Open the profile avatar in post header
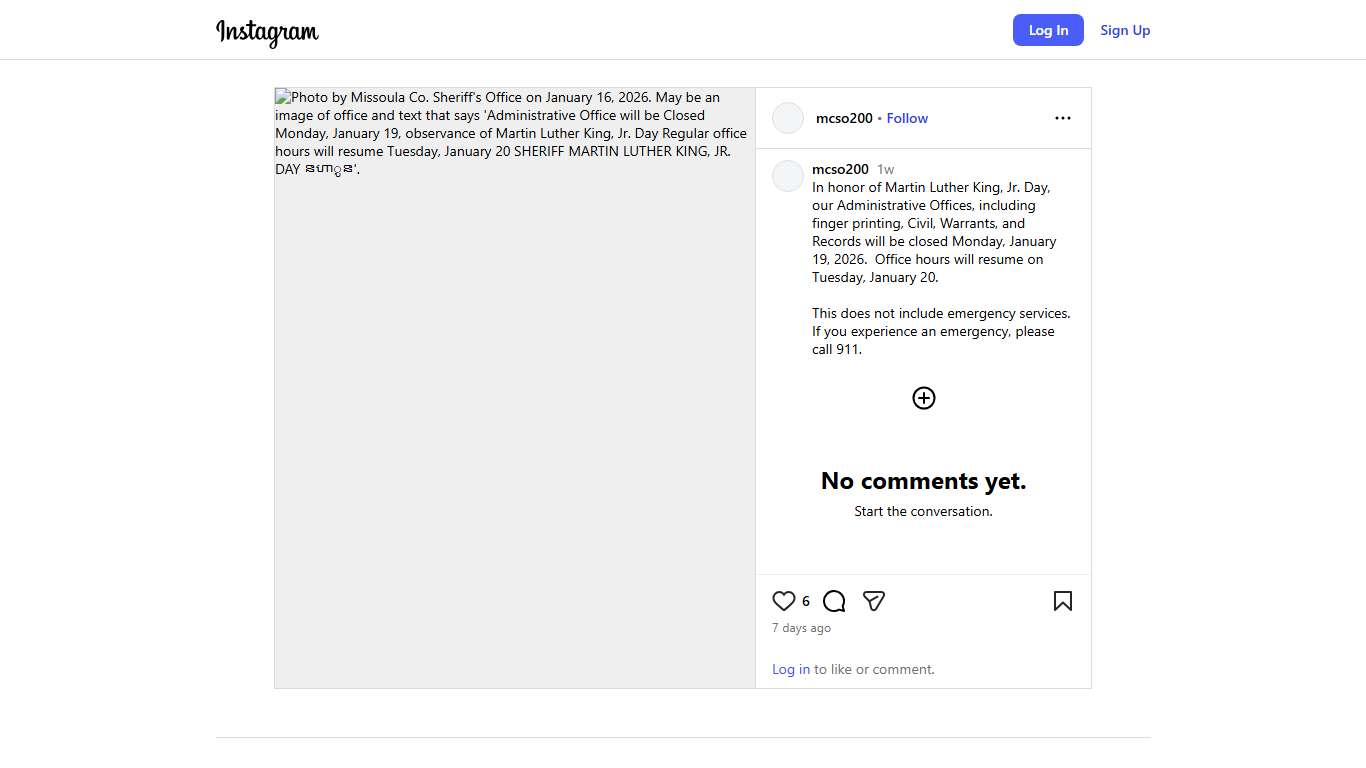1366x768 pixels. tap(788, 118)
